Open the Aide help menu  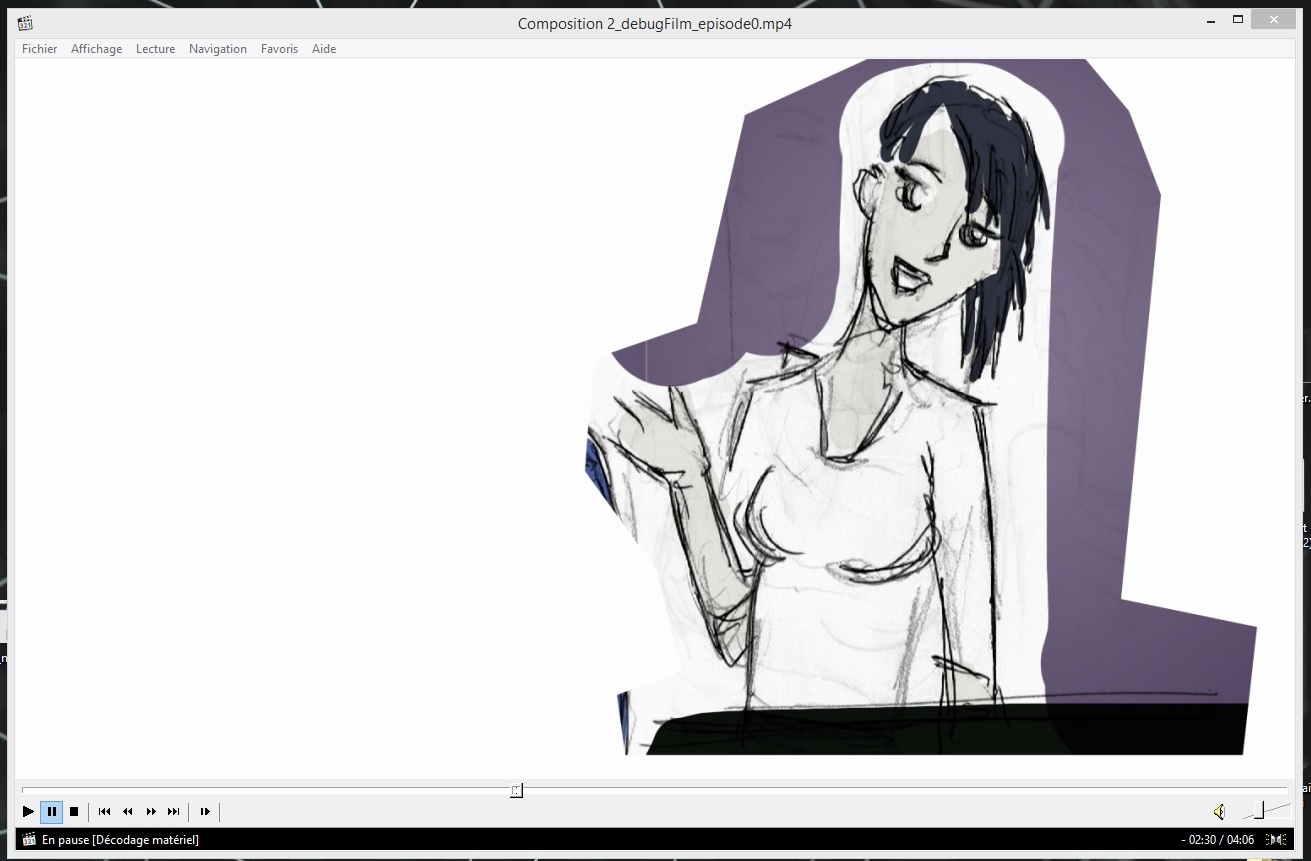pos(324,49)
